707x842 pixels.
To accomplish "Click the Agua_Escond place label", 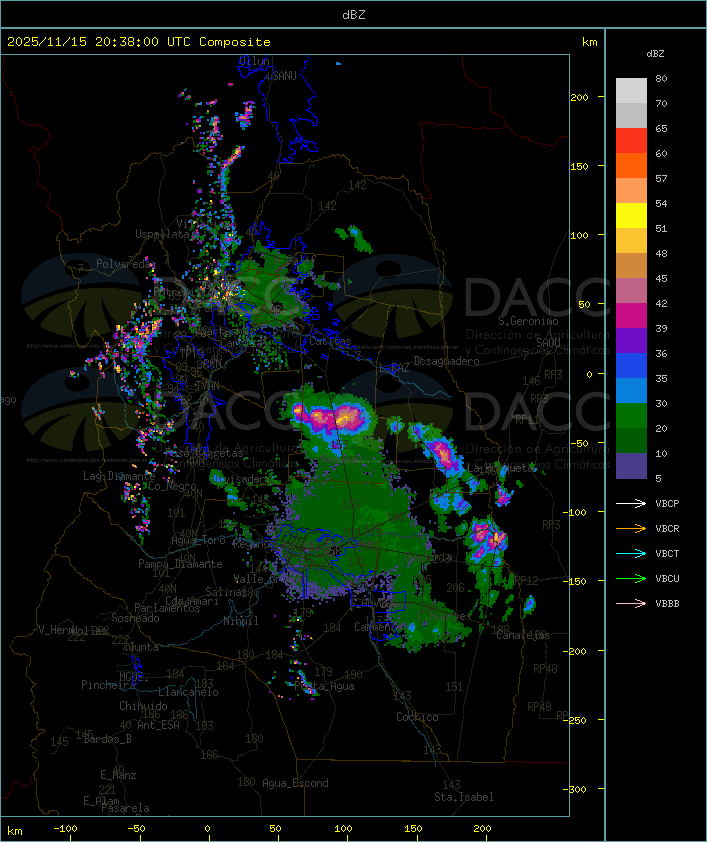I will 295,783.
